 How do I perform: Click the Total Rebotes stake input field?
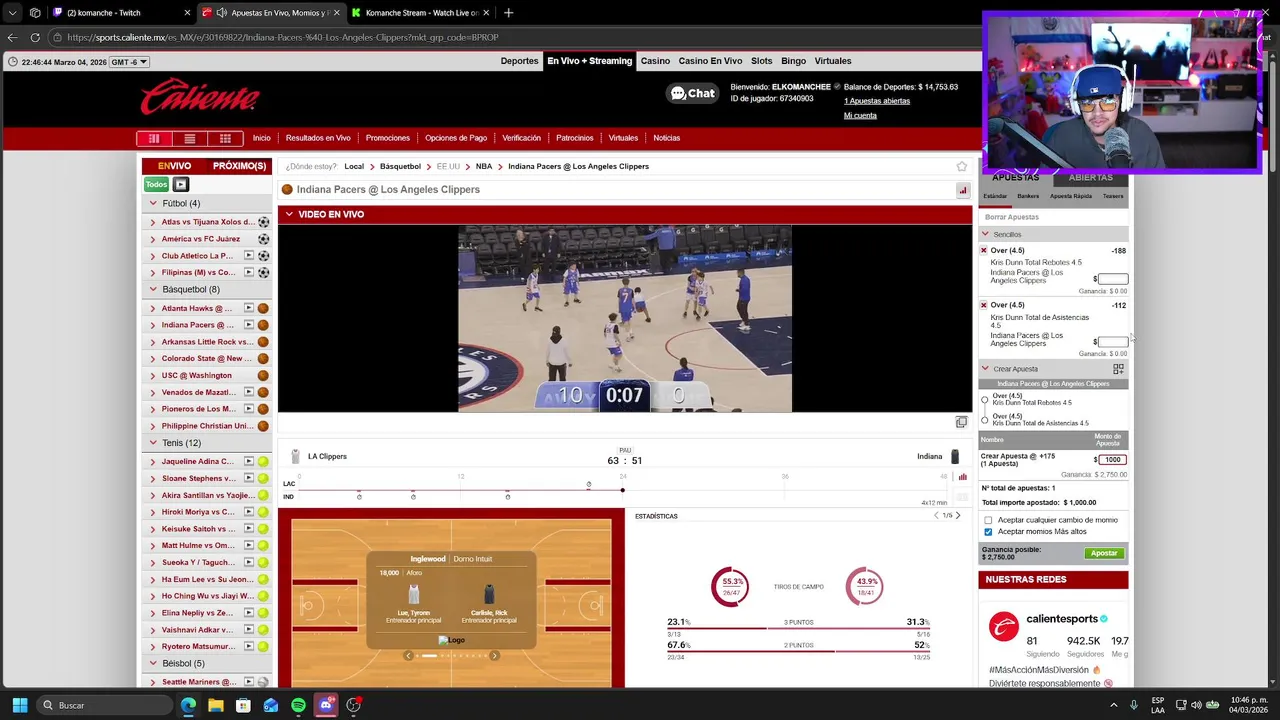click(1113, 279)
